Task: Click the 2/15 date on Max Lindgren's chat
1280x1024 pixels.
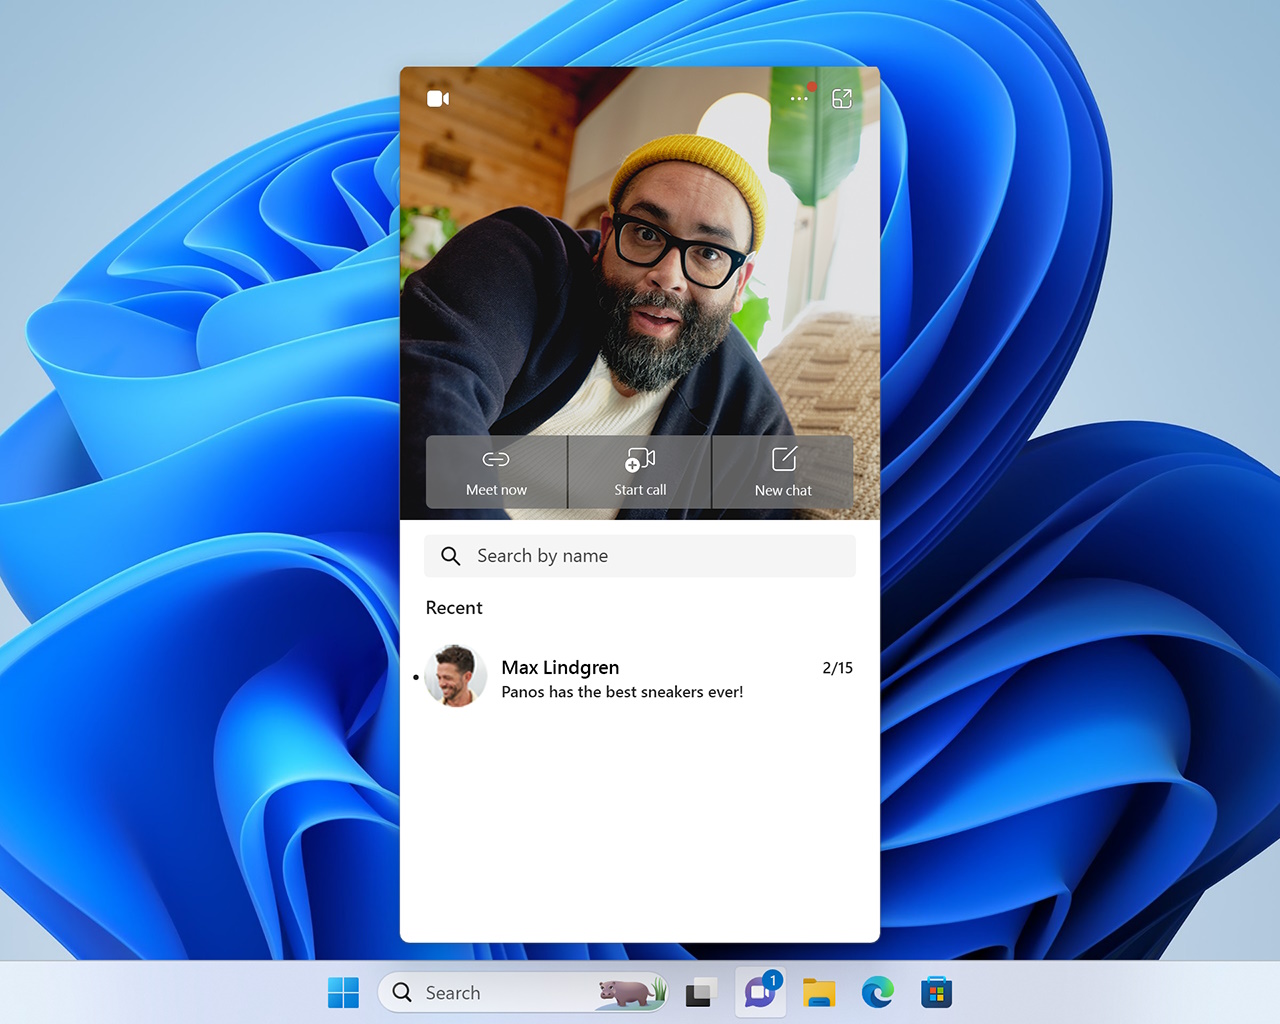Action: [838, 667]
